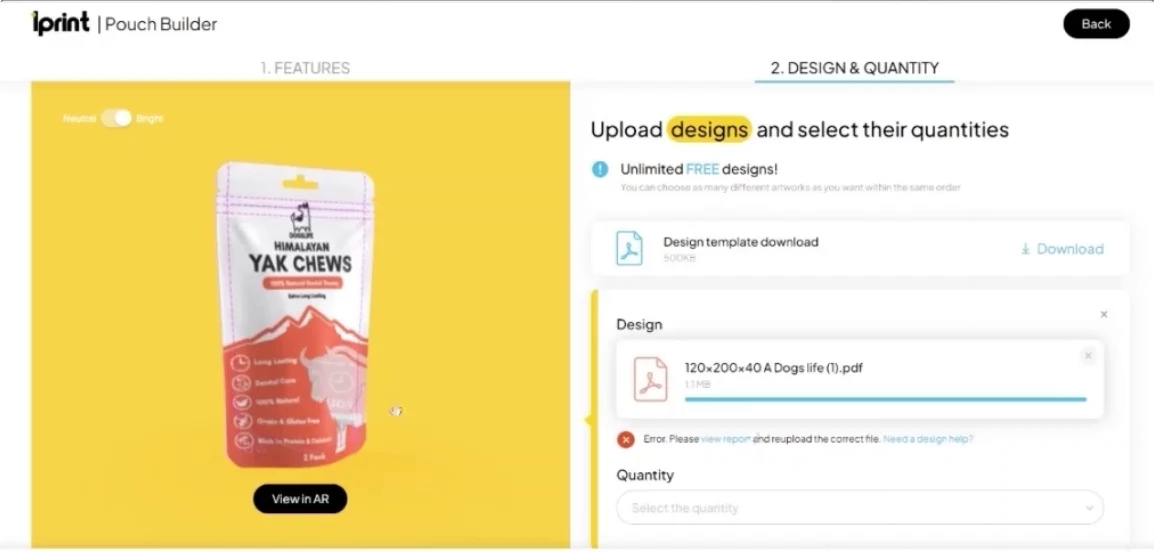Toggle the Neutral/Bright background switch
Image resolution: width=1154 pixels, height=552 pixels.
point(116,118)
